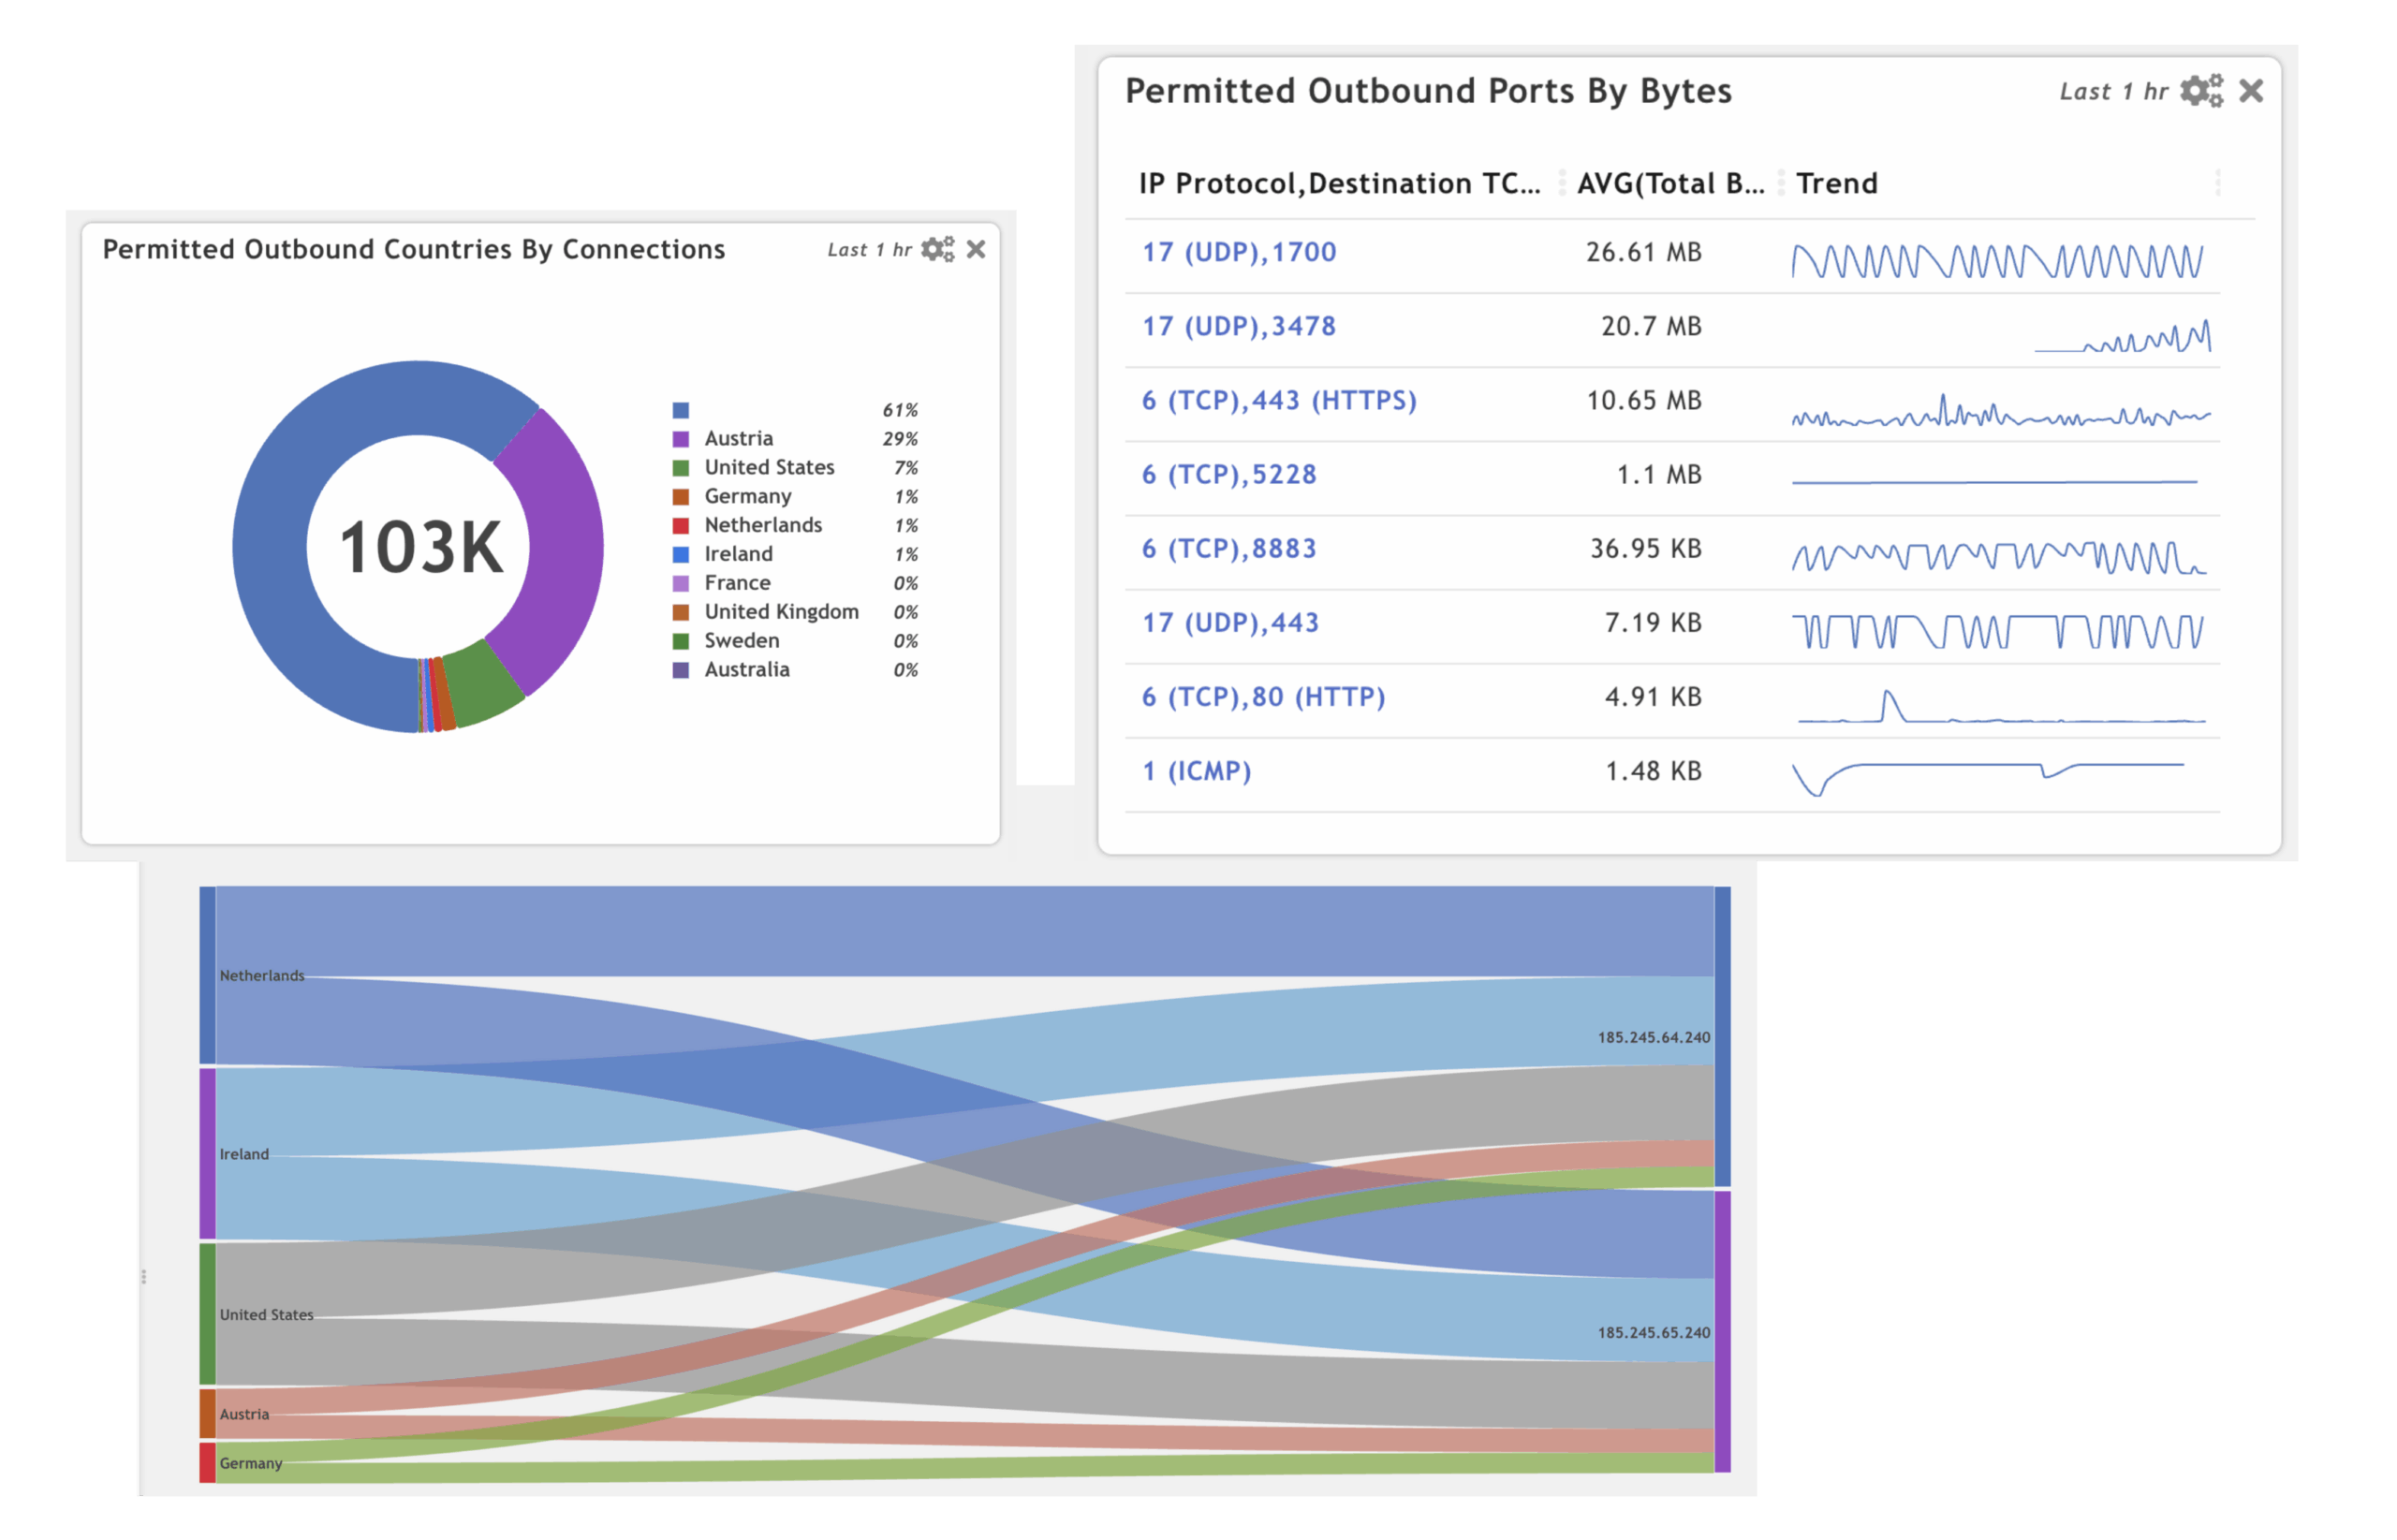
Task: Click the Netherlands node in Sankey chart
Action: coord(207,975)
